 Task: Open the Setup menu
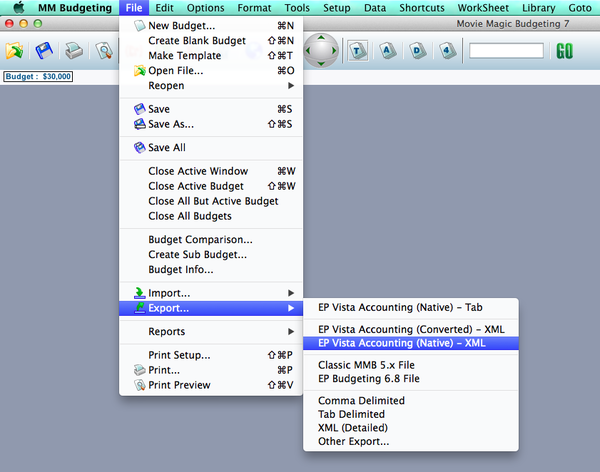[x=337, y=8]
